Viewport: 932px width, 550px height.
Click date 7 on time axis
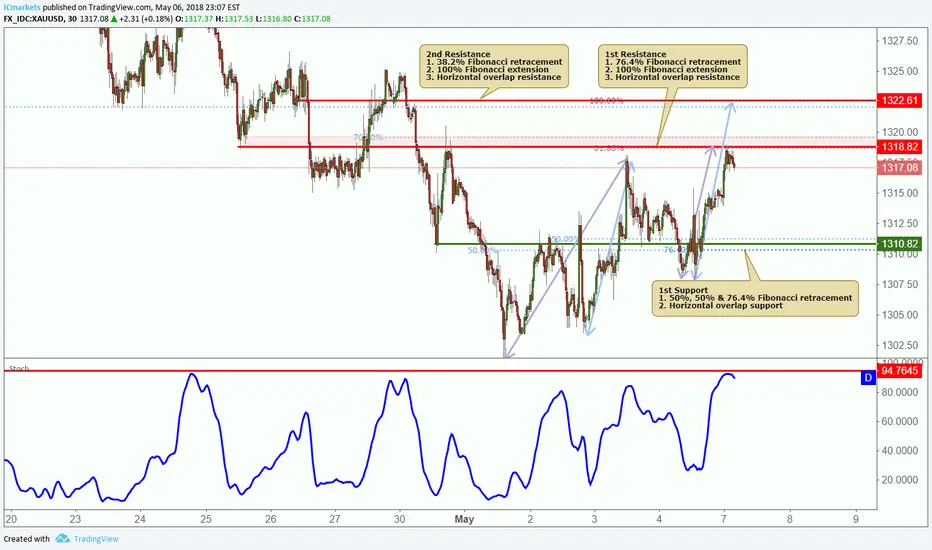click(x=723, y=519)
